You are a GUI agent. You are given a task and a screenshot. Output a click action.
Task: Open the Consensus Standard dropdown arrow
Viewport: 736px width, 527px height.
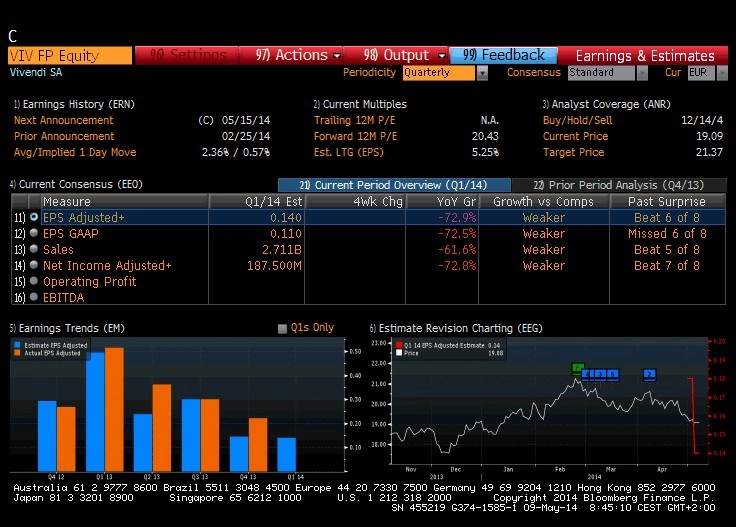click(642, 73)
